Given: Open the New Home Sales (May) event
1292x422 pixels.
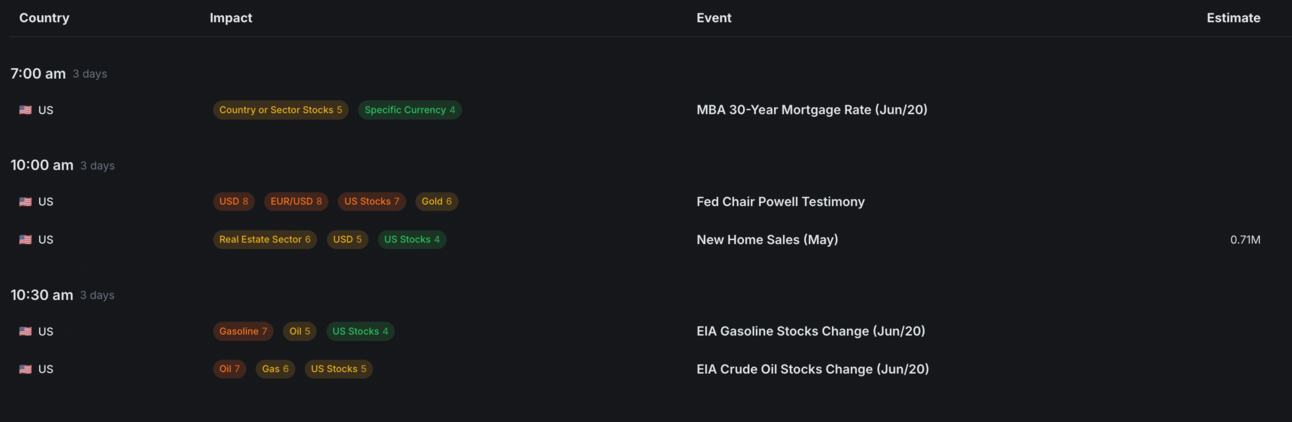Looking at the screenshot, I should [x=767, y=240].
